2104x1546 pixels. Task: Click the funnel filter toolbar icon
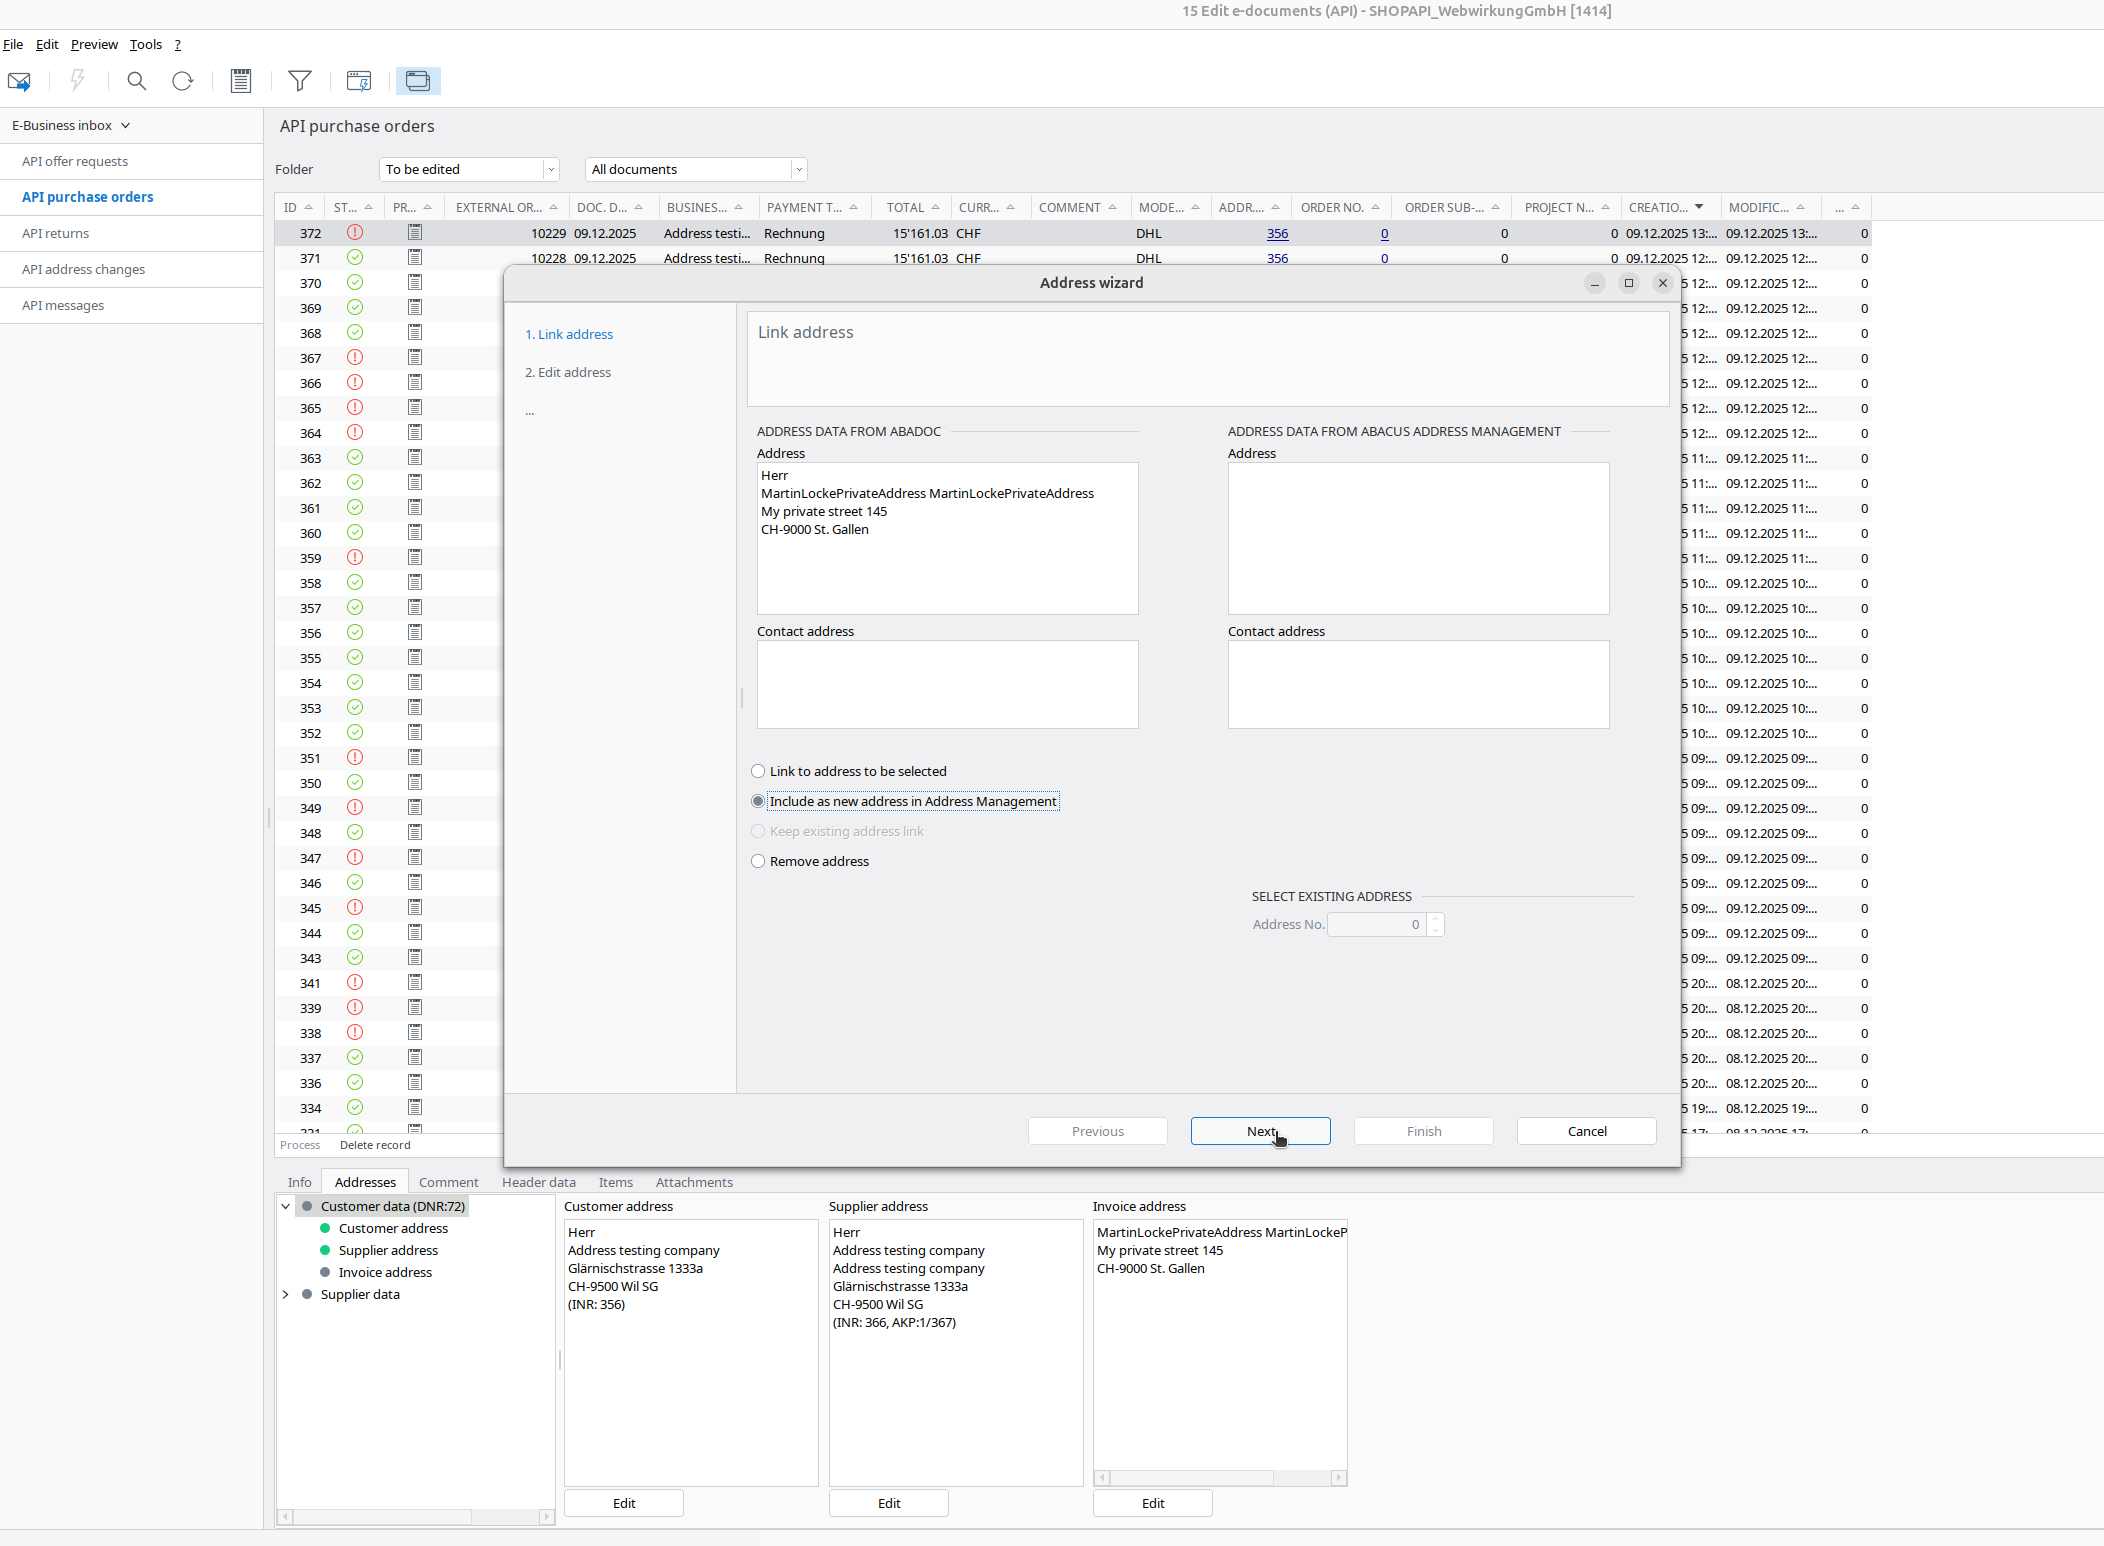click(x=299, y=81)
